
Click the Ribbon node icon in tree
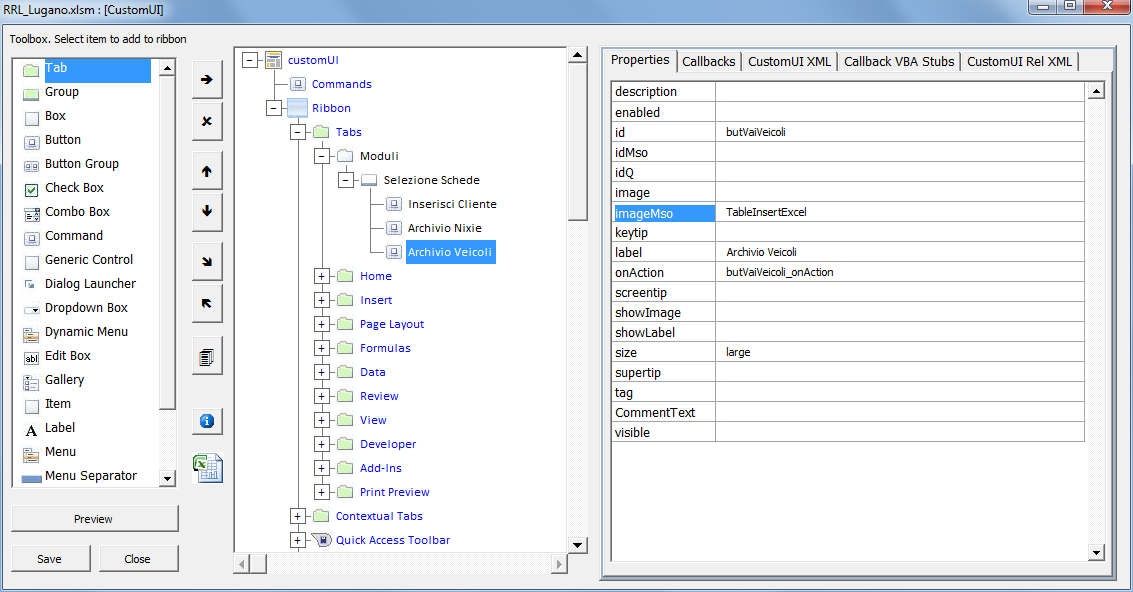tap(298, 108)
